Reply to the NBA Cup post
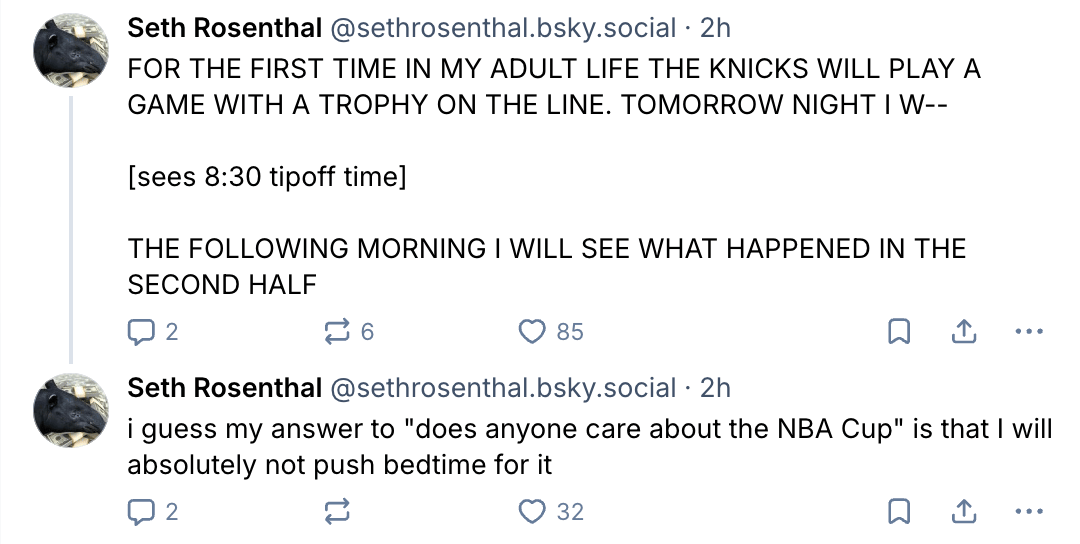 coord(141,512)
